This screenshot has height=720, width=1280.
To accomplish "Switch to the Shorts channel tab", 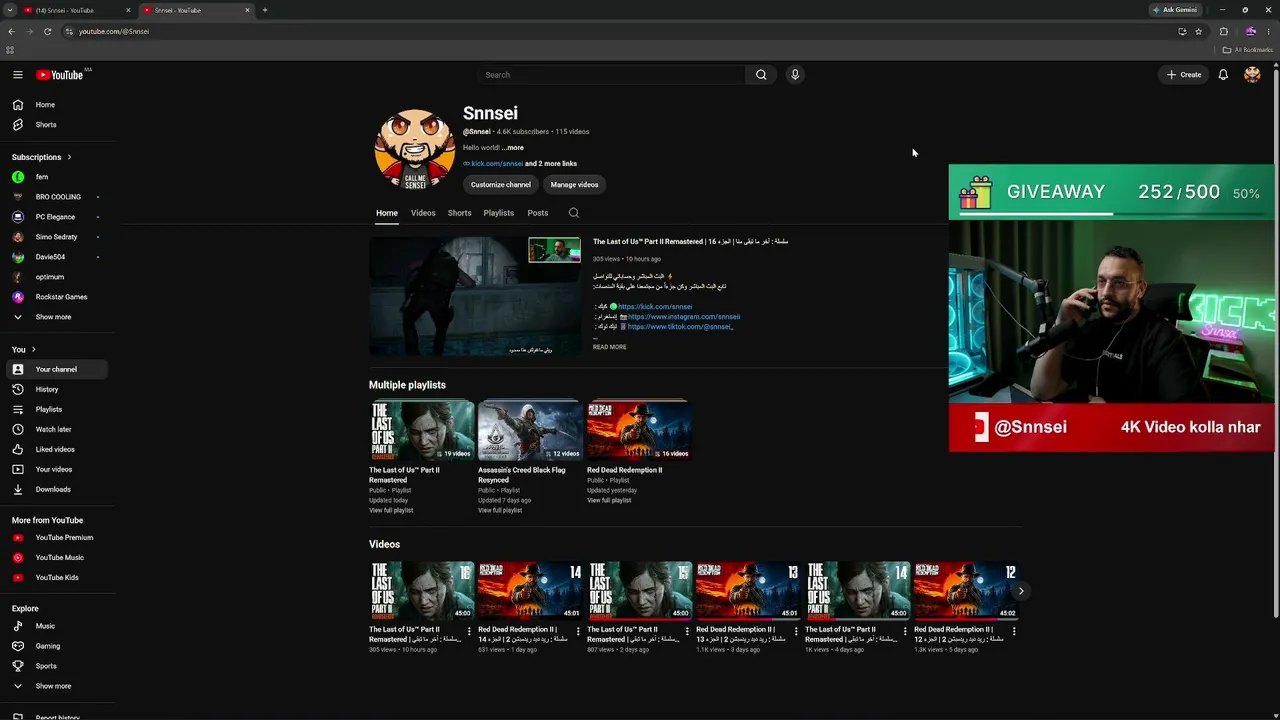I will (x=459, y=213).
